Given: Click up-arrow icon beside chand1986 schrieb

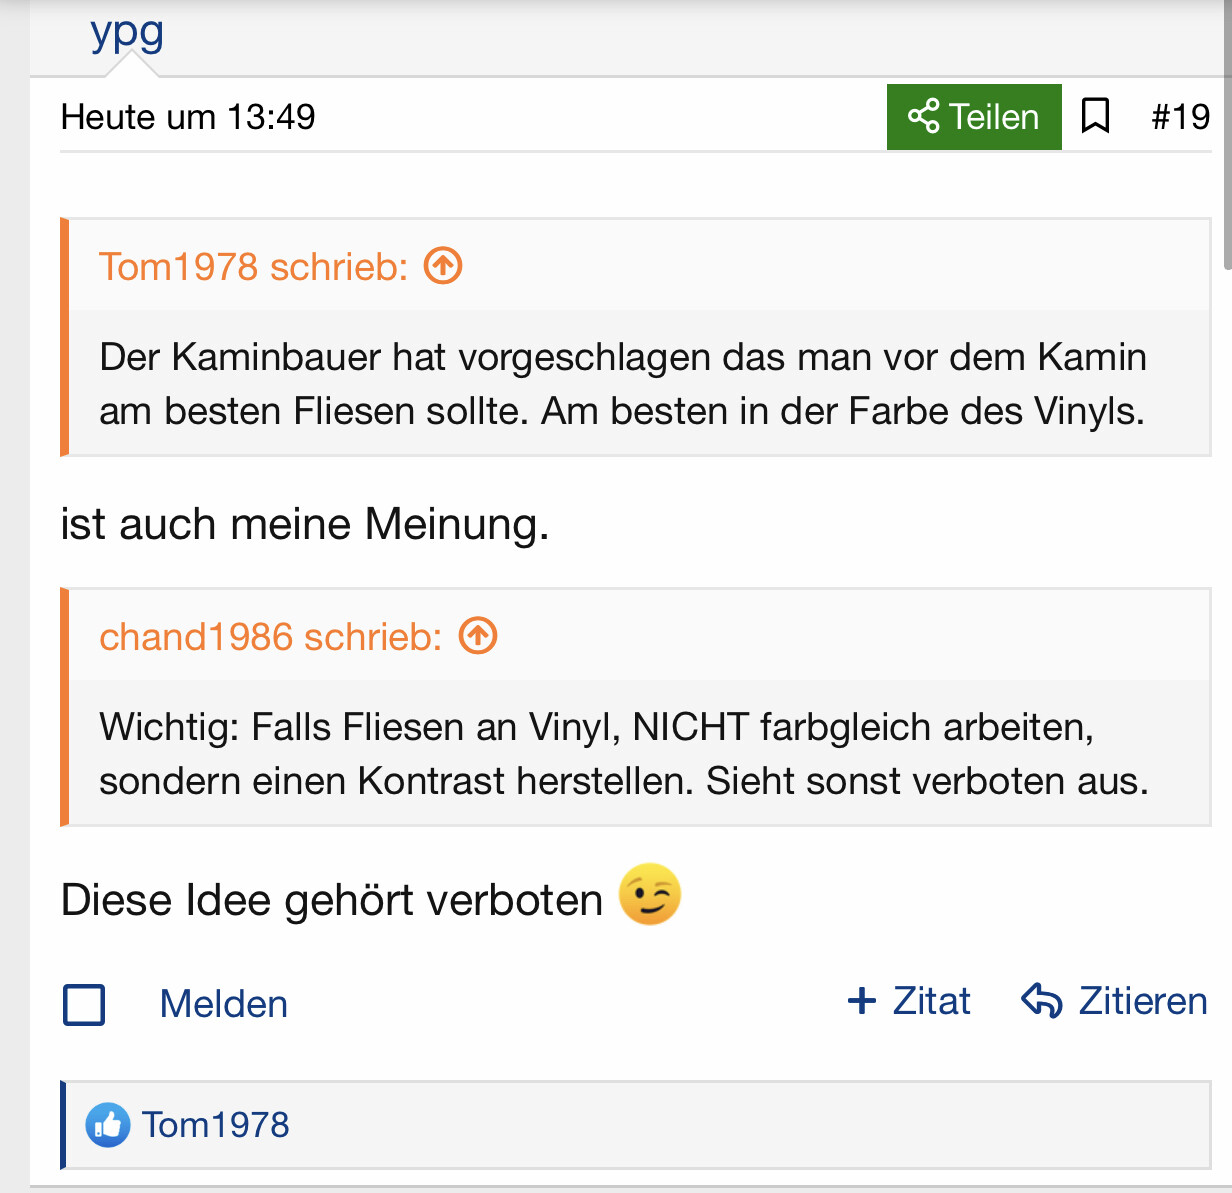Looking at the screenshot, I should coord(478,636).
